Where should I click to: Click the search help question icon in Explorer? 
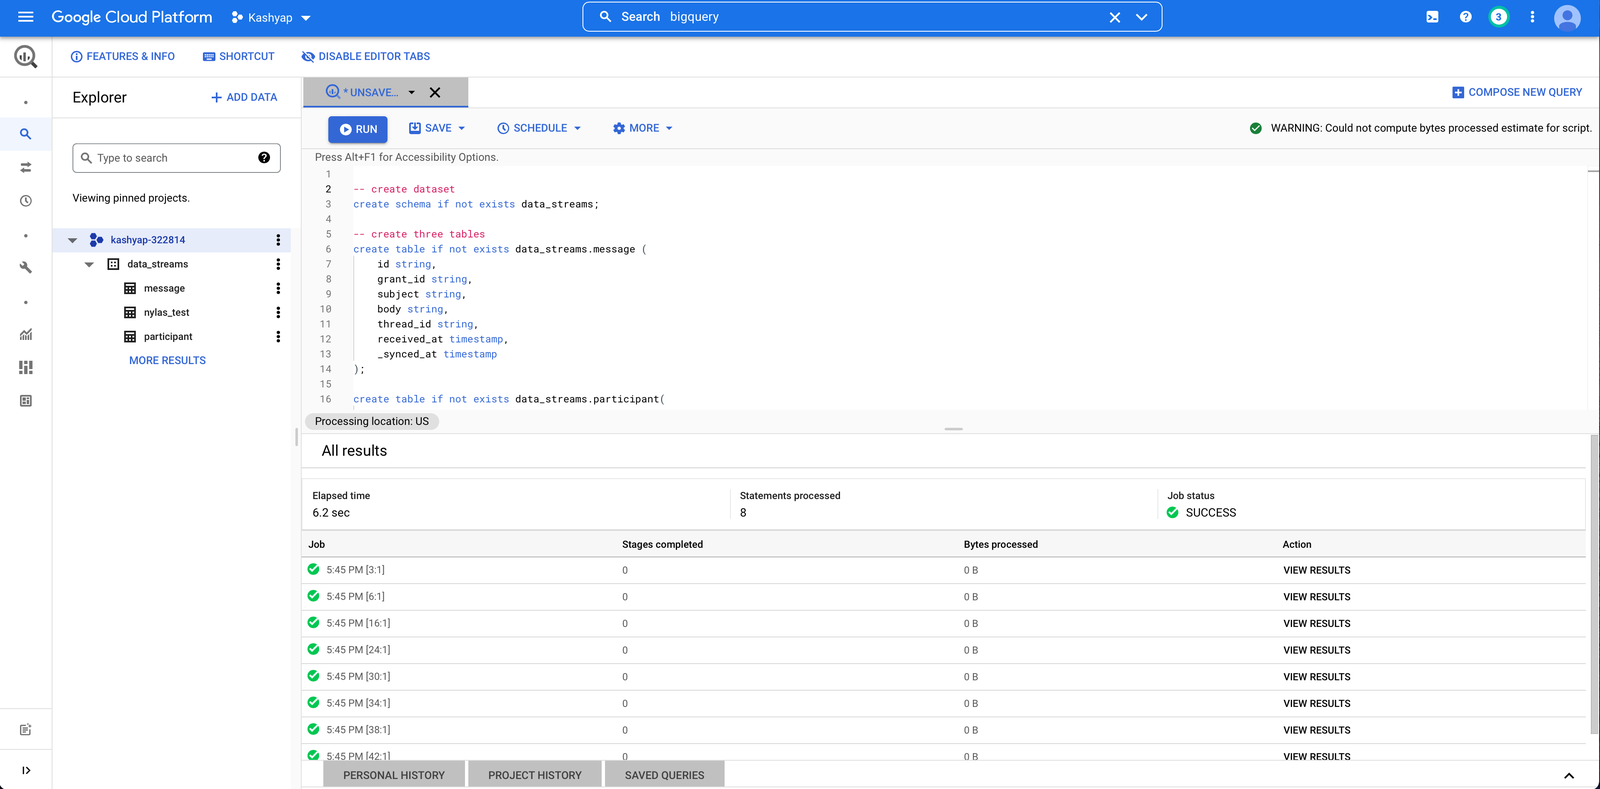click(x=264, y=157)
